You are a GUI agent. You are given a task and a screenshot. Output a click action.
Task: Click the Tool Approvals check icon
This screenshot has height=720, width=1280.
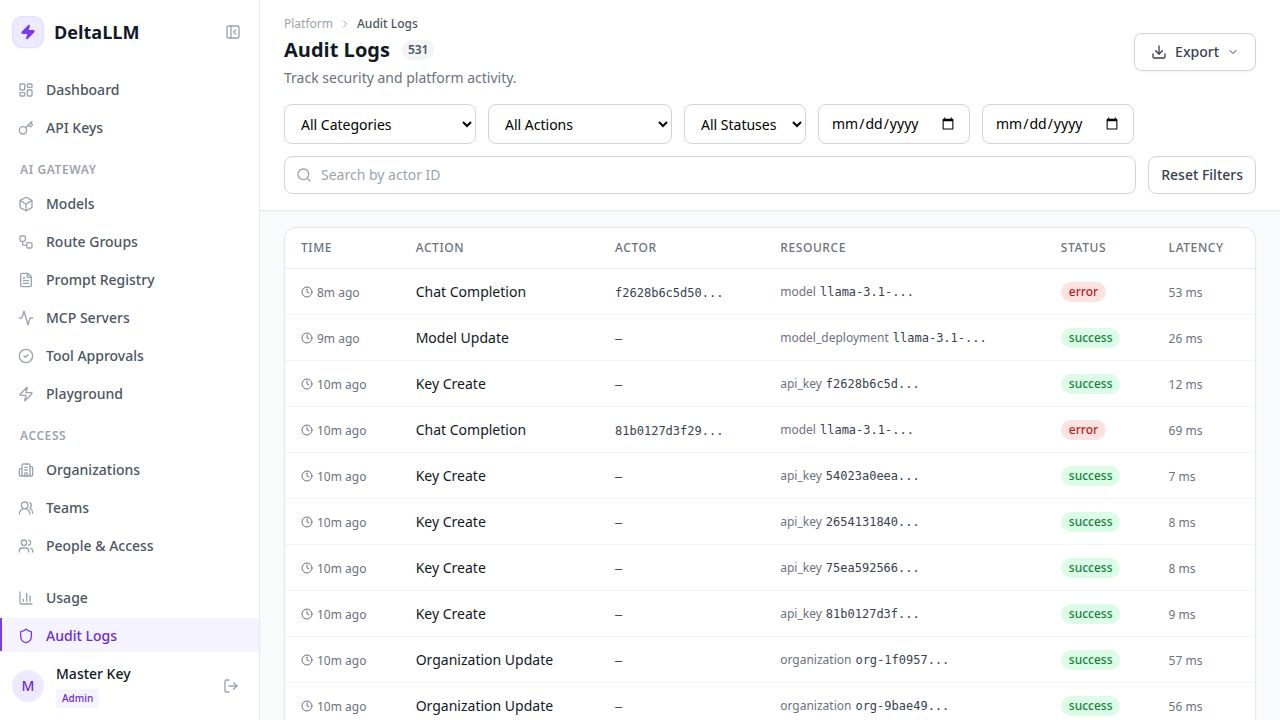pos(26,356)
